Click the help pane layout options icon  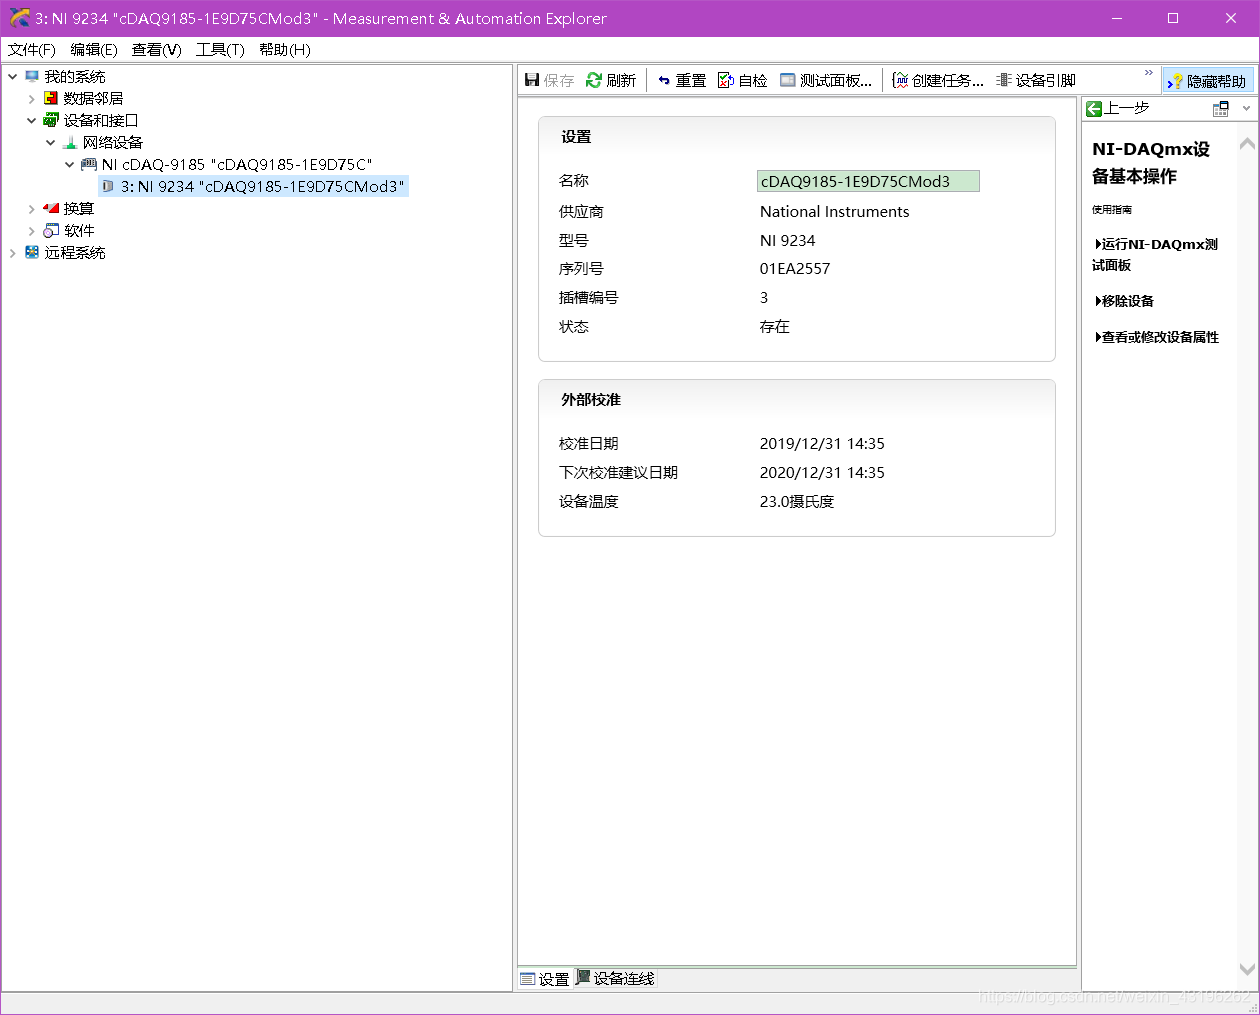click(1220, 108)
